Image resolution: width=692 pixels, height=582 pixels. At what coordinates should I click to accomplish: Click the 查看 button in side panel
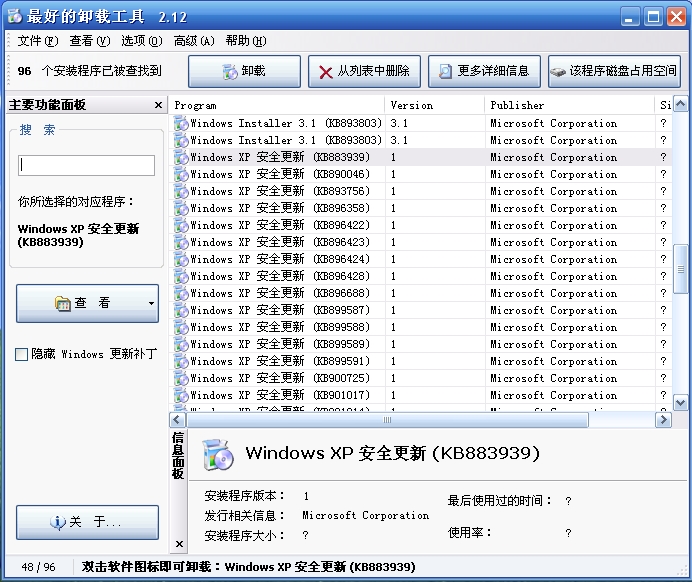pyautogui.click(x=87, y=303)
